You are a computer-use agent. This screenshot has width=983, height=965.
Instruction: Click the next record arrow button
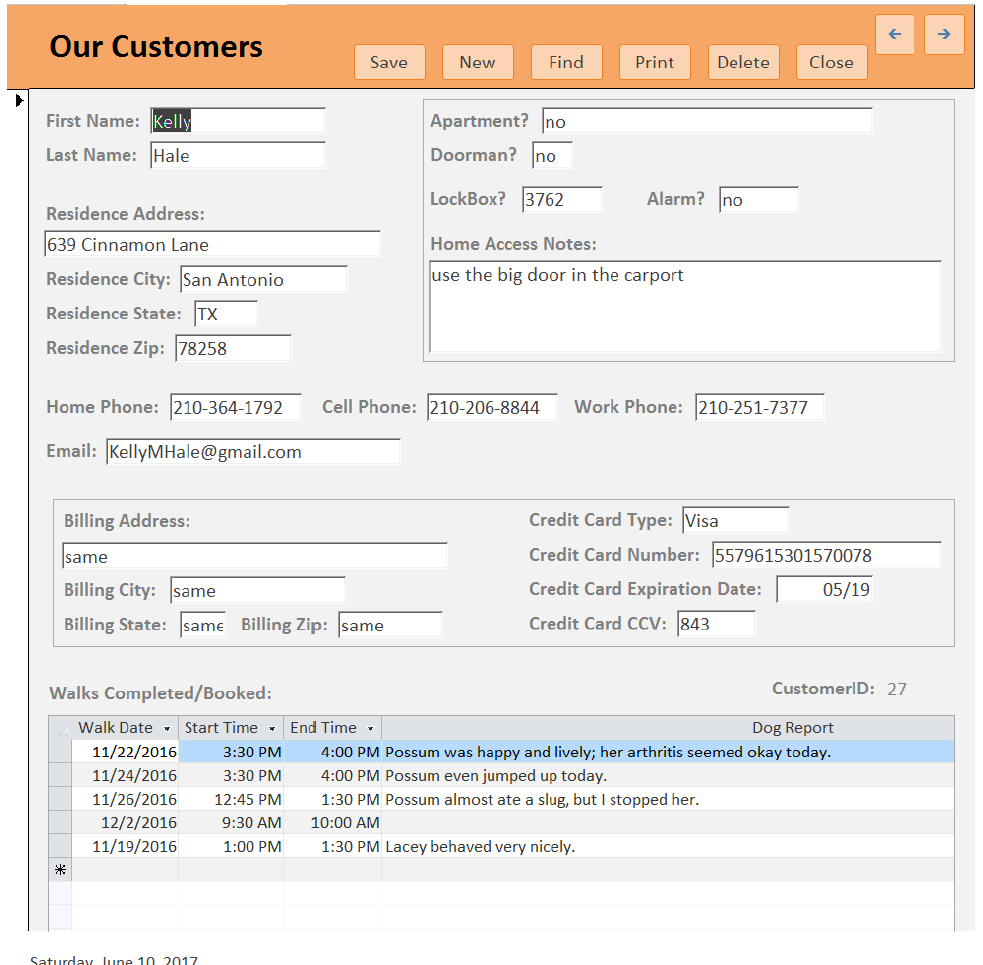[x=943, y=35]
